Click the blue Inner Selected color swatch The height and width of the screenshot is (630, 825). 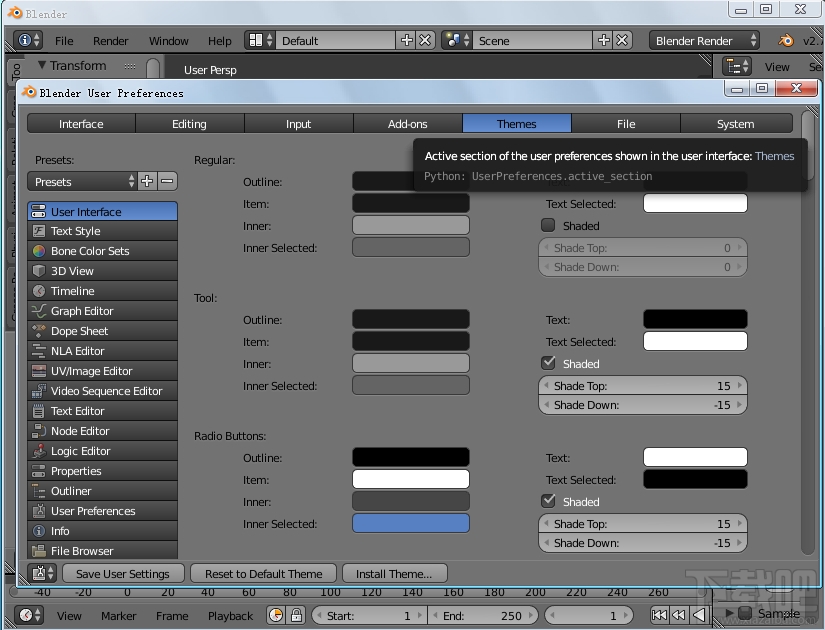[410, 523]
